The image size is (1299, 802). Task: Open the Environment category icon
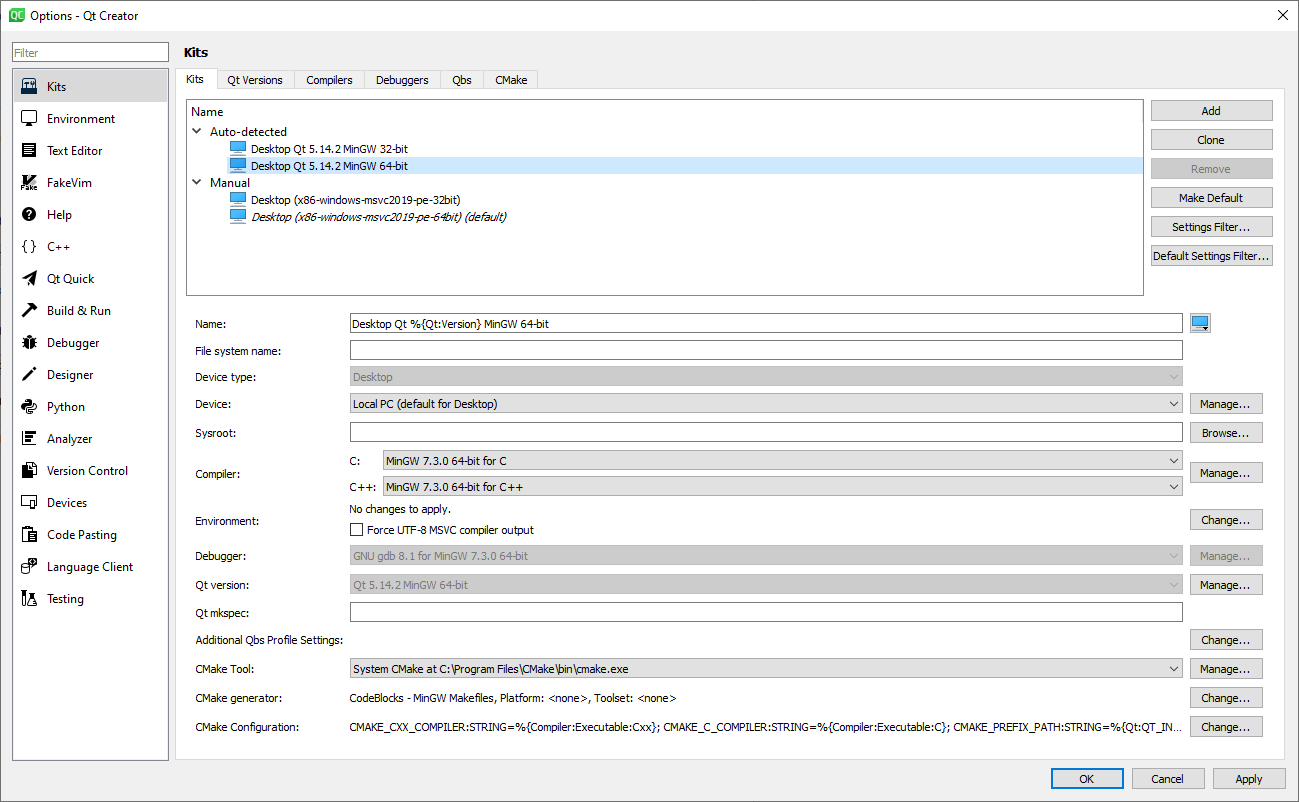coord(29,119)
